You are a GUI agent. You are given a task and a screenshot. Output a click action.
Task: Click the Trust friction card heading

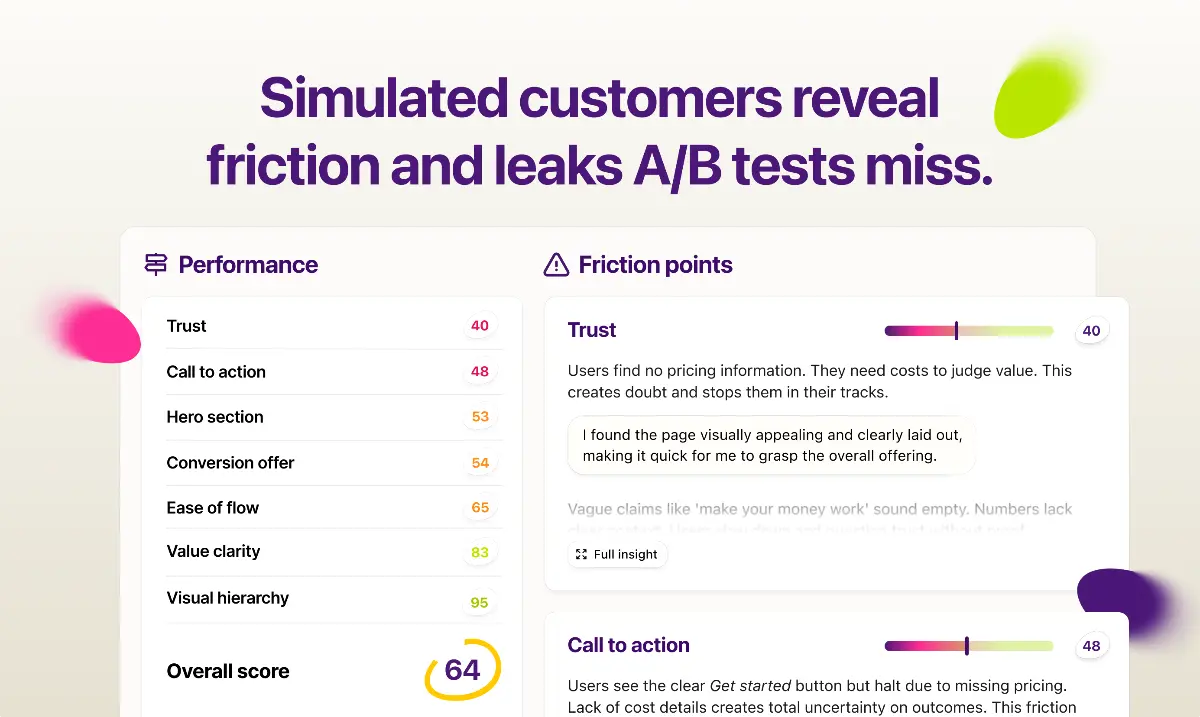[592, 330]
